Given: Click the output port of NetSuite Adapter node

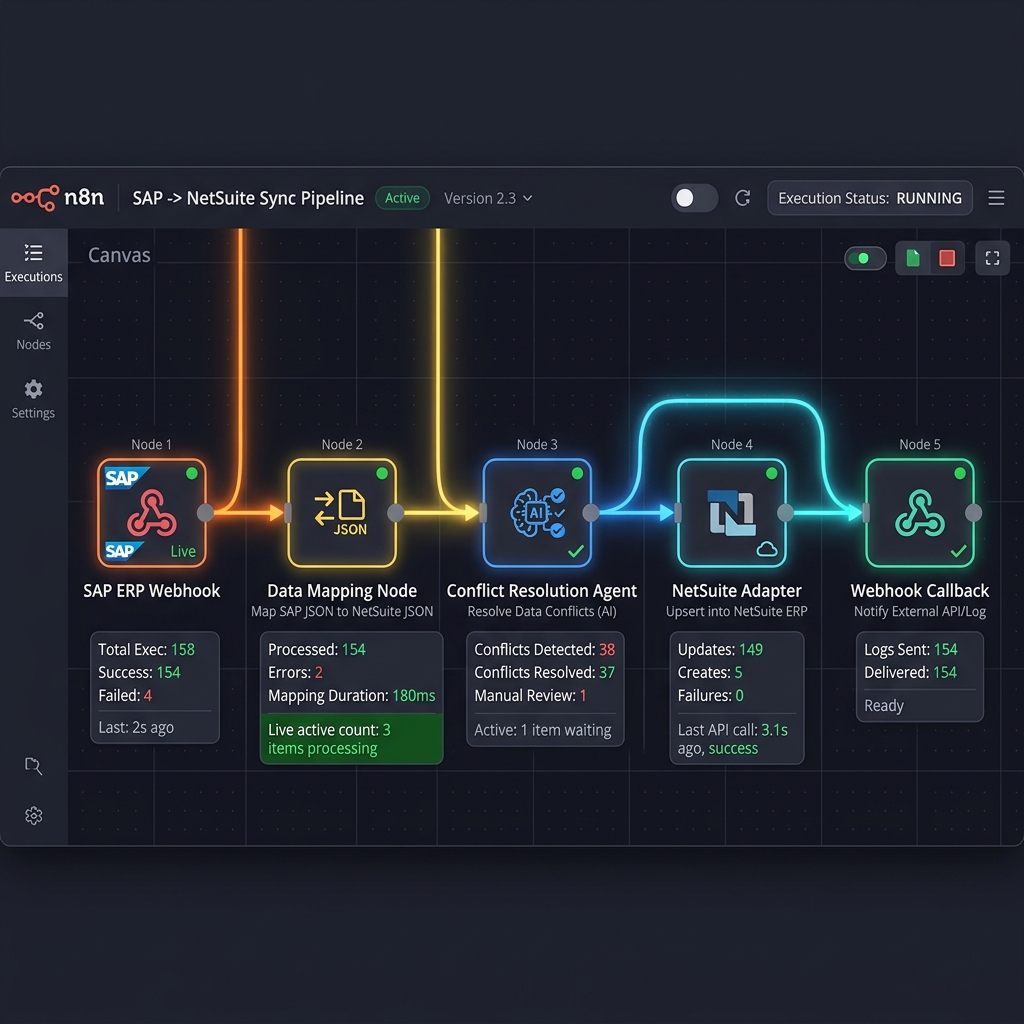Looking at the screenshot, I should point(785,513).
